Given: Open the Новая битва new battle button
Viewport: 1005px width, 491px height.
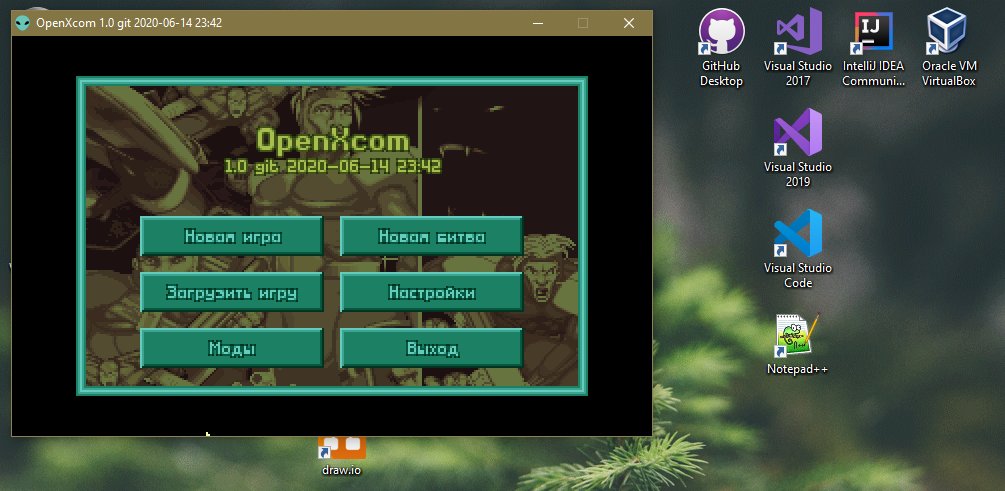Looking at the screenshot, I should click(x=431, y=236).
